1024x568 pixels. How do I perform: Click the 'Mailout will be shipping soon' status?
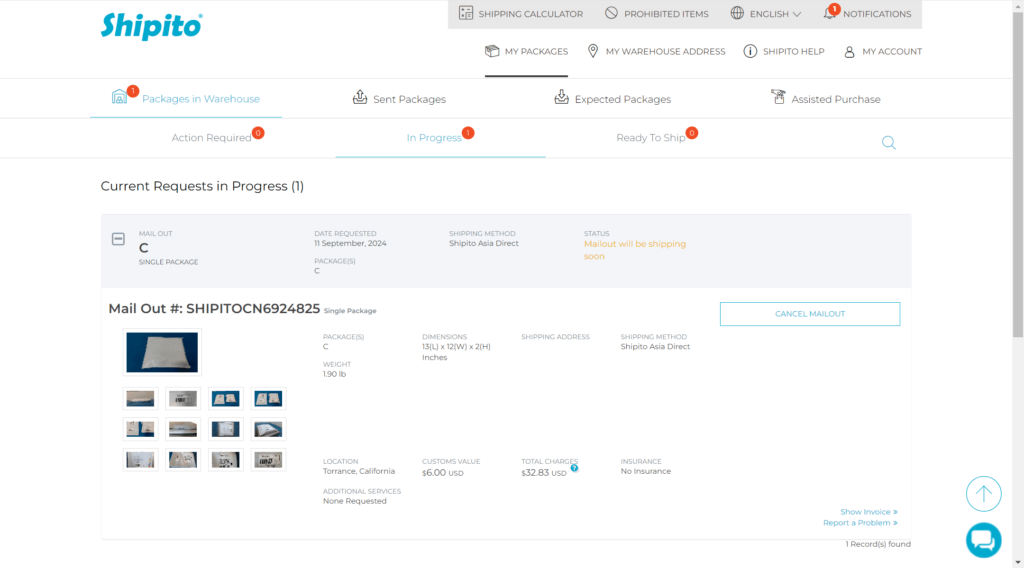point(635,250)
